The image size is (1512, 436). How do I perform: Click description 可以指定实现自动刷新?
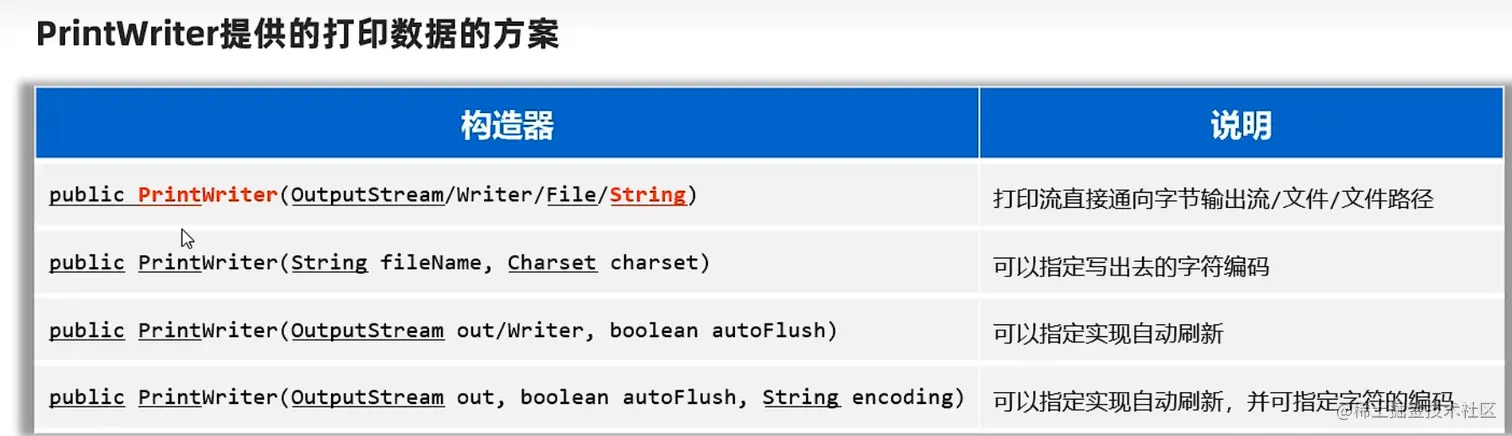1107,334
